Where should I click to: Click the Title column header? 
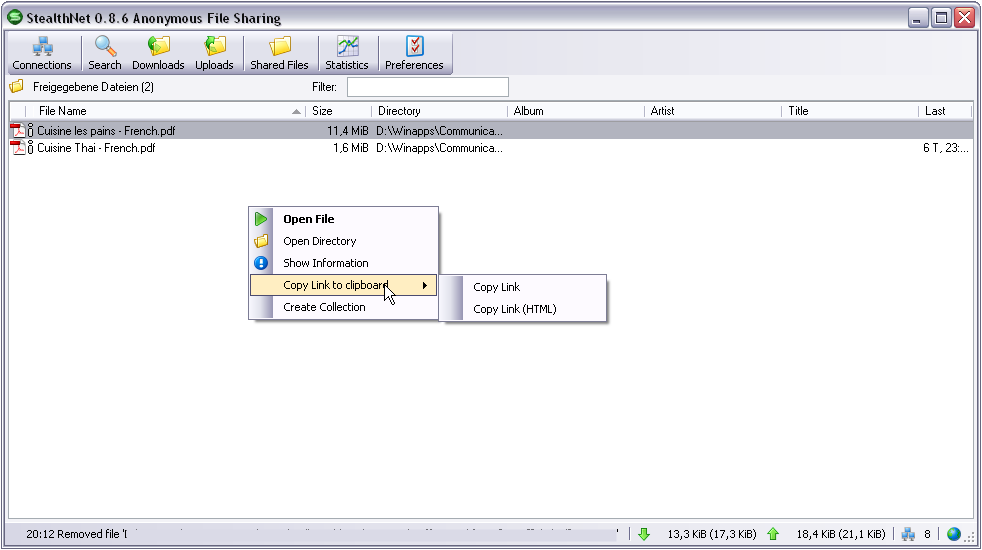[x=850, y=111]
